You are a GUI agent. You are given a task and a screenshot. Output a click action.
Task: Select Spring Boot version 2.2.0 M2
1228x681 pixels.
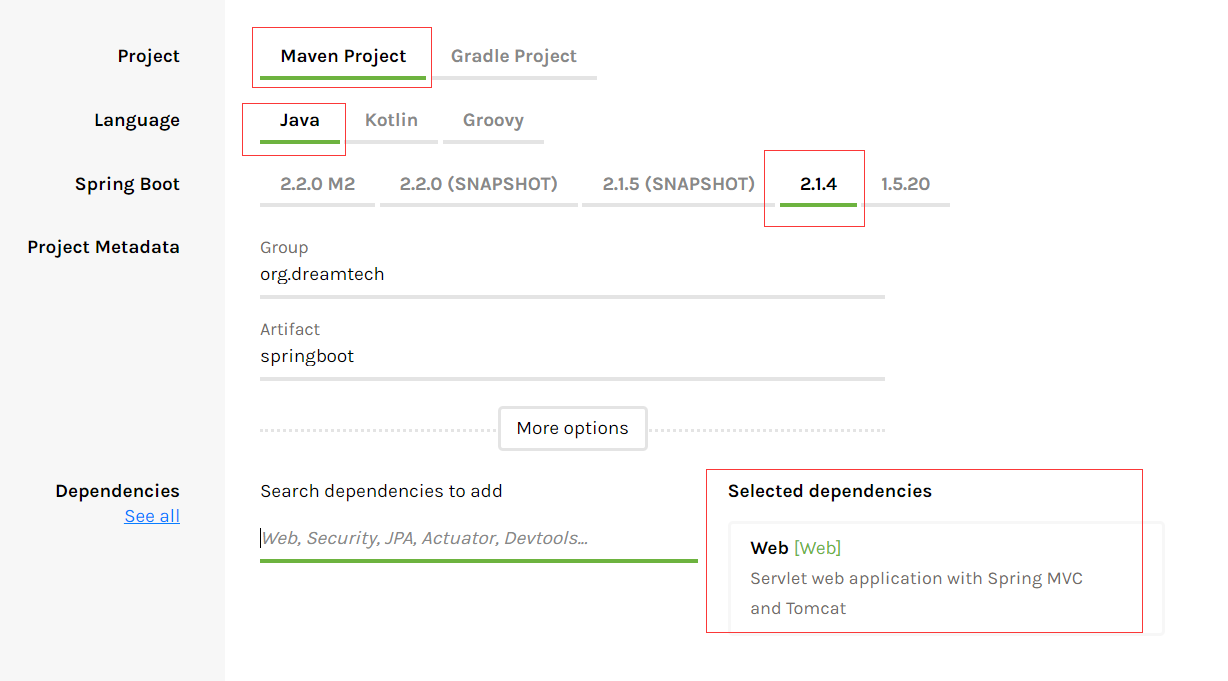click(x=317, y=184)
